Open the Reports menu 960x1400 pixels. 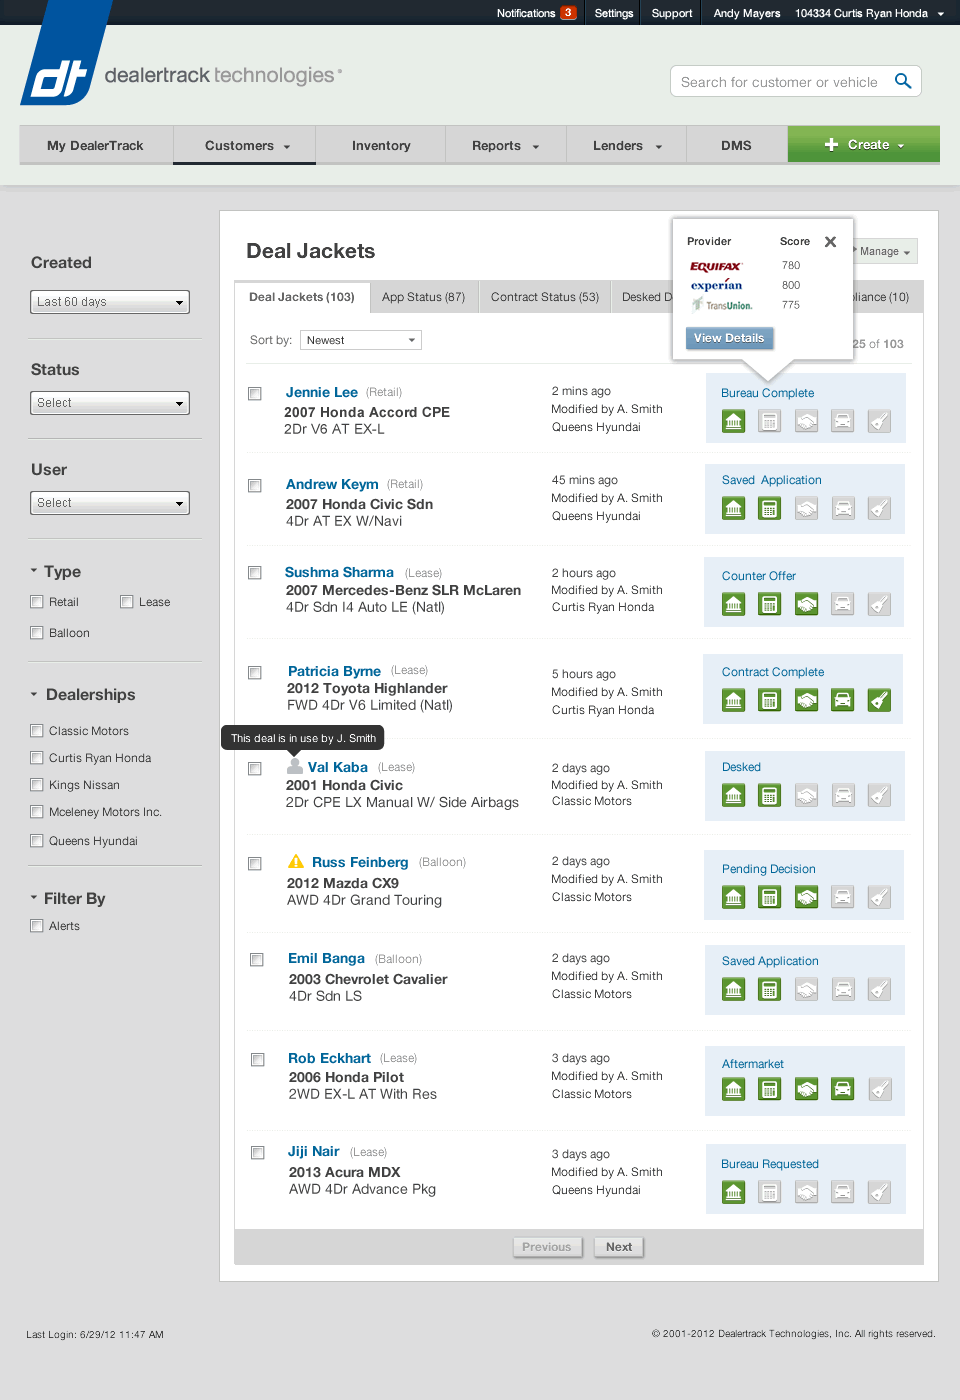(506, 145)
